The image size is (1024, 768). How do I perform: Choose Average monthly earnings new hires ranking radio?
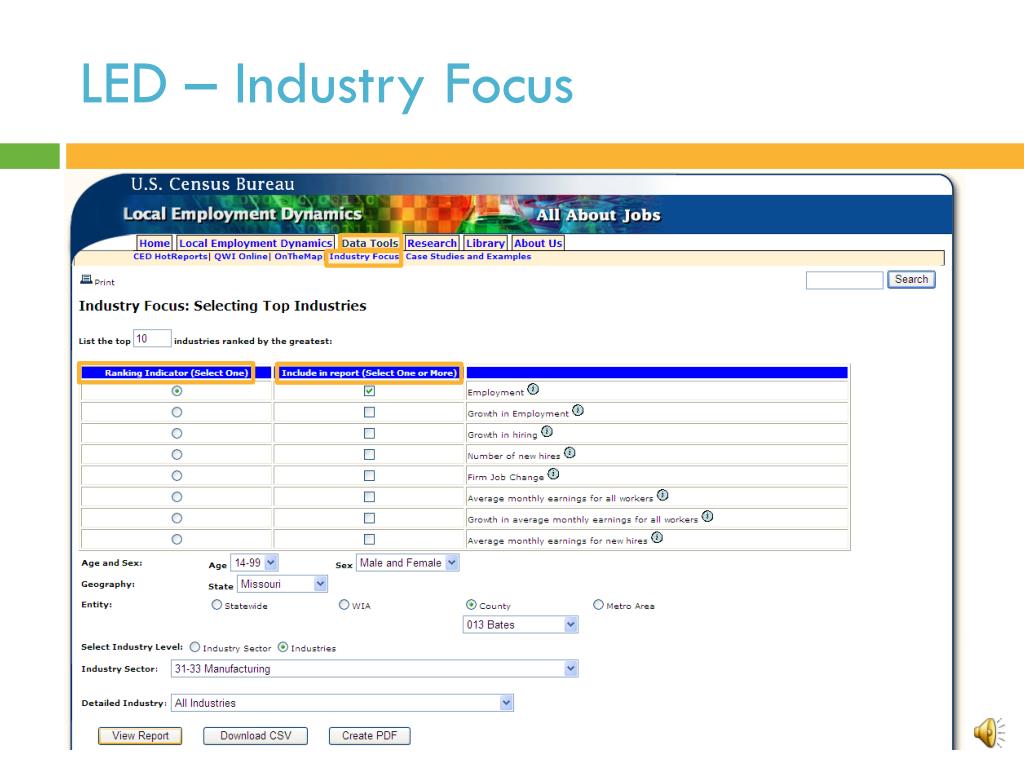176,539
